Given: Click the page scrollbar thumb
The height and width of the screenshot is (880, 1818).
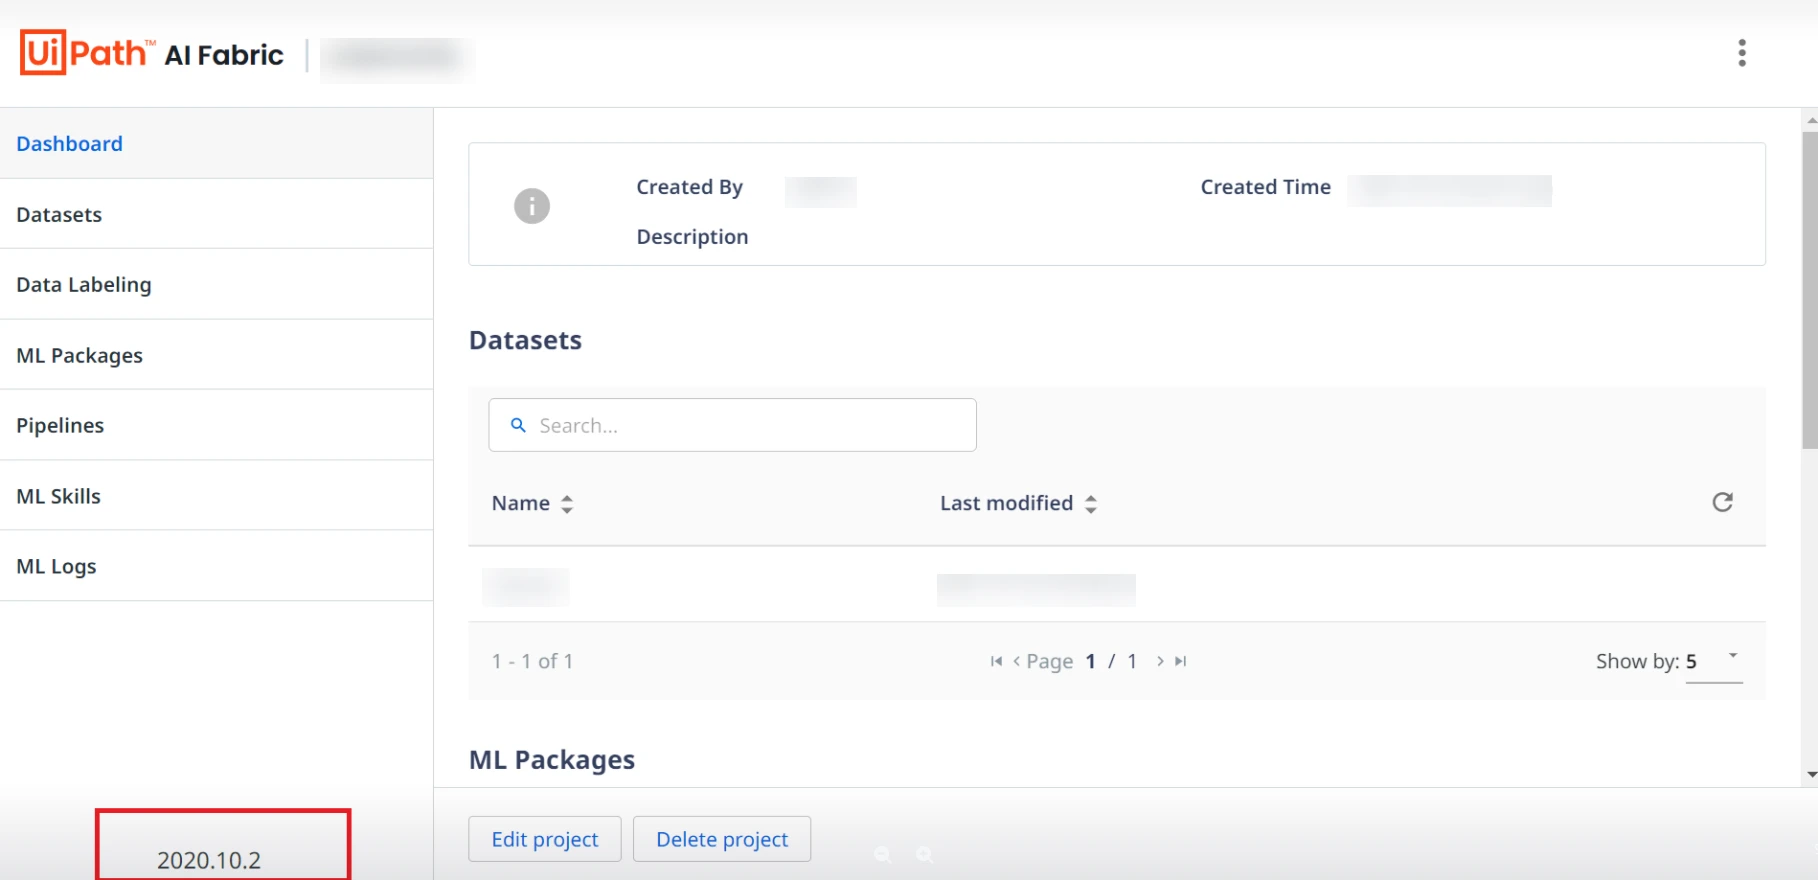Looking at the screenshot, I should [x=1810, y=290].
